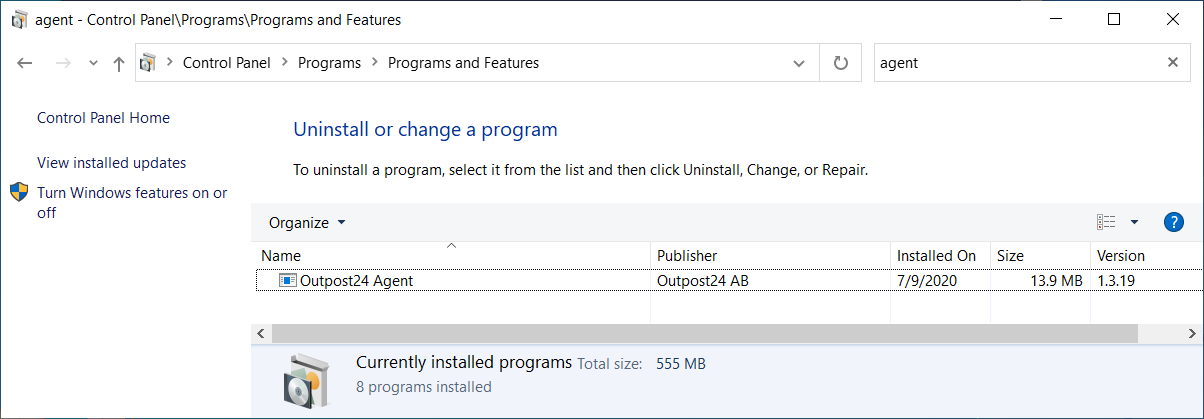
Task: Click the change view icon
Action: pyautogui.click(x=1106, y=222)
